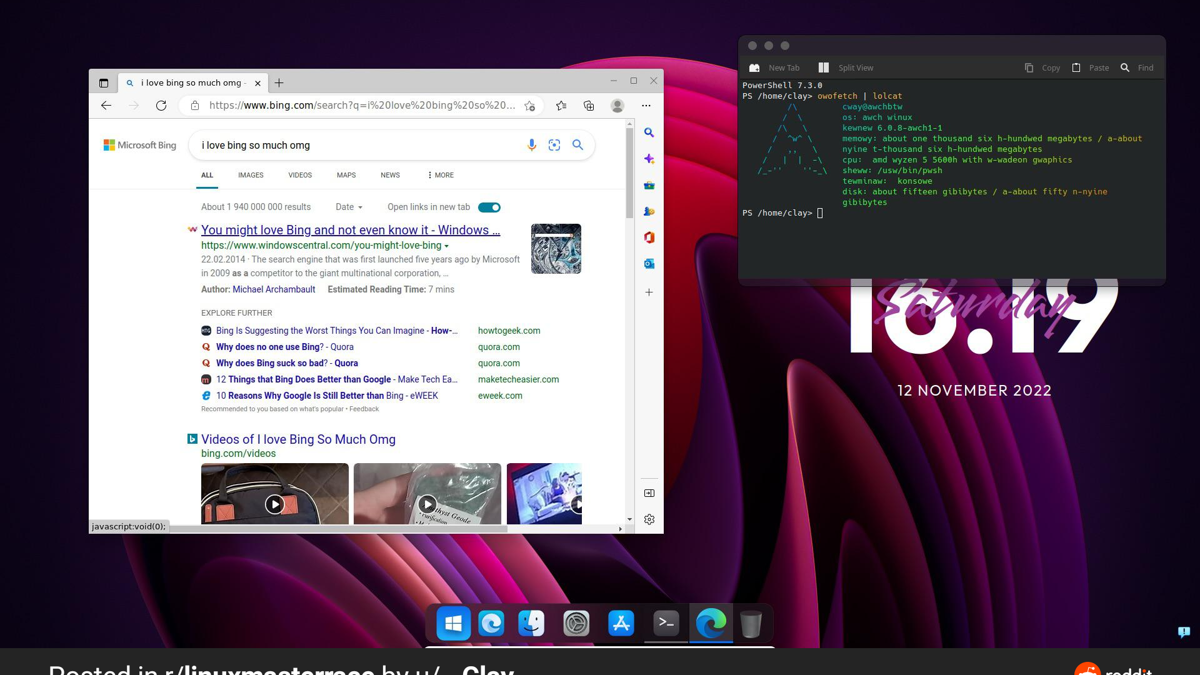Open Finder icon in dock
The image size is (1200, 675).
click(x=531, y=623)
